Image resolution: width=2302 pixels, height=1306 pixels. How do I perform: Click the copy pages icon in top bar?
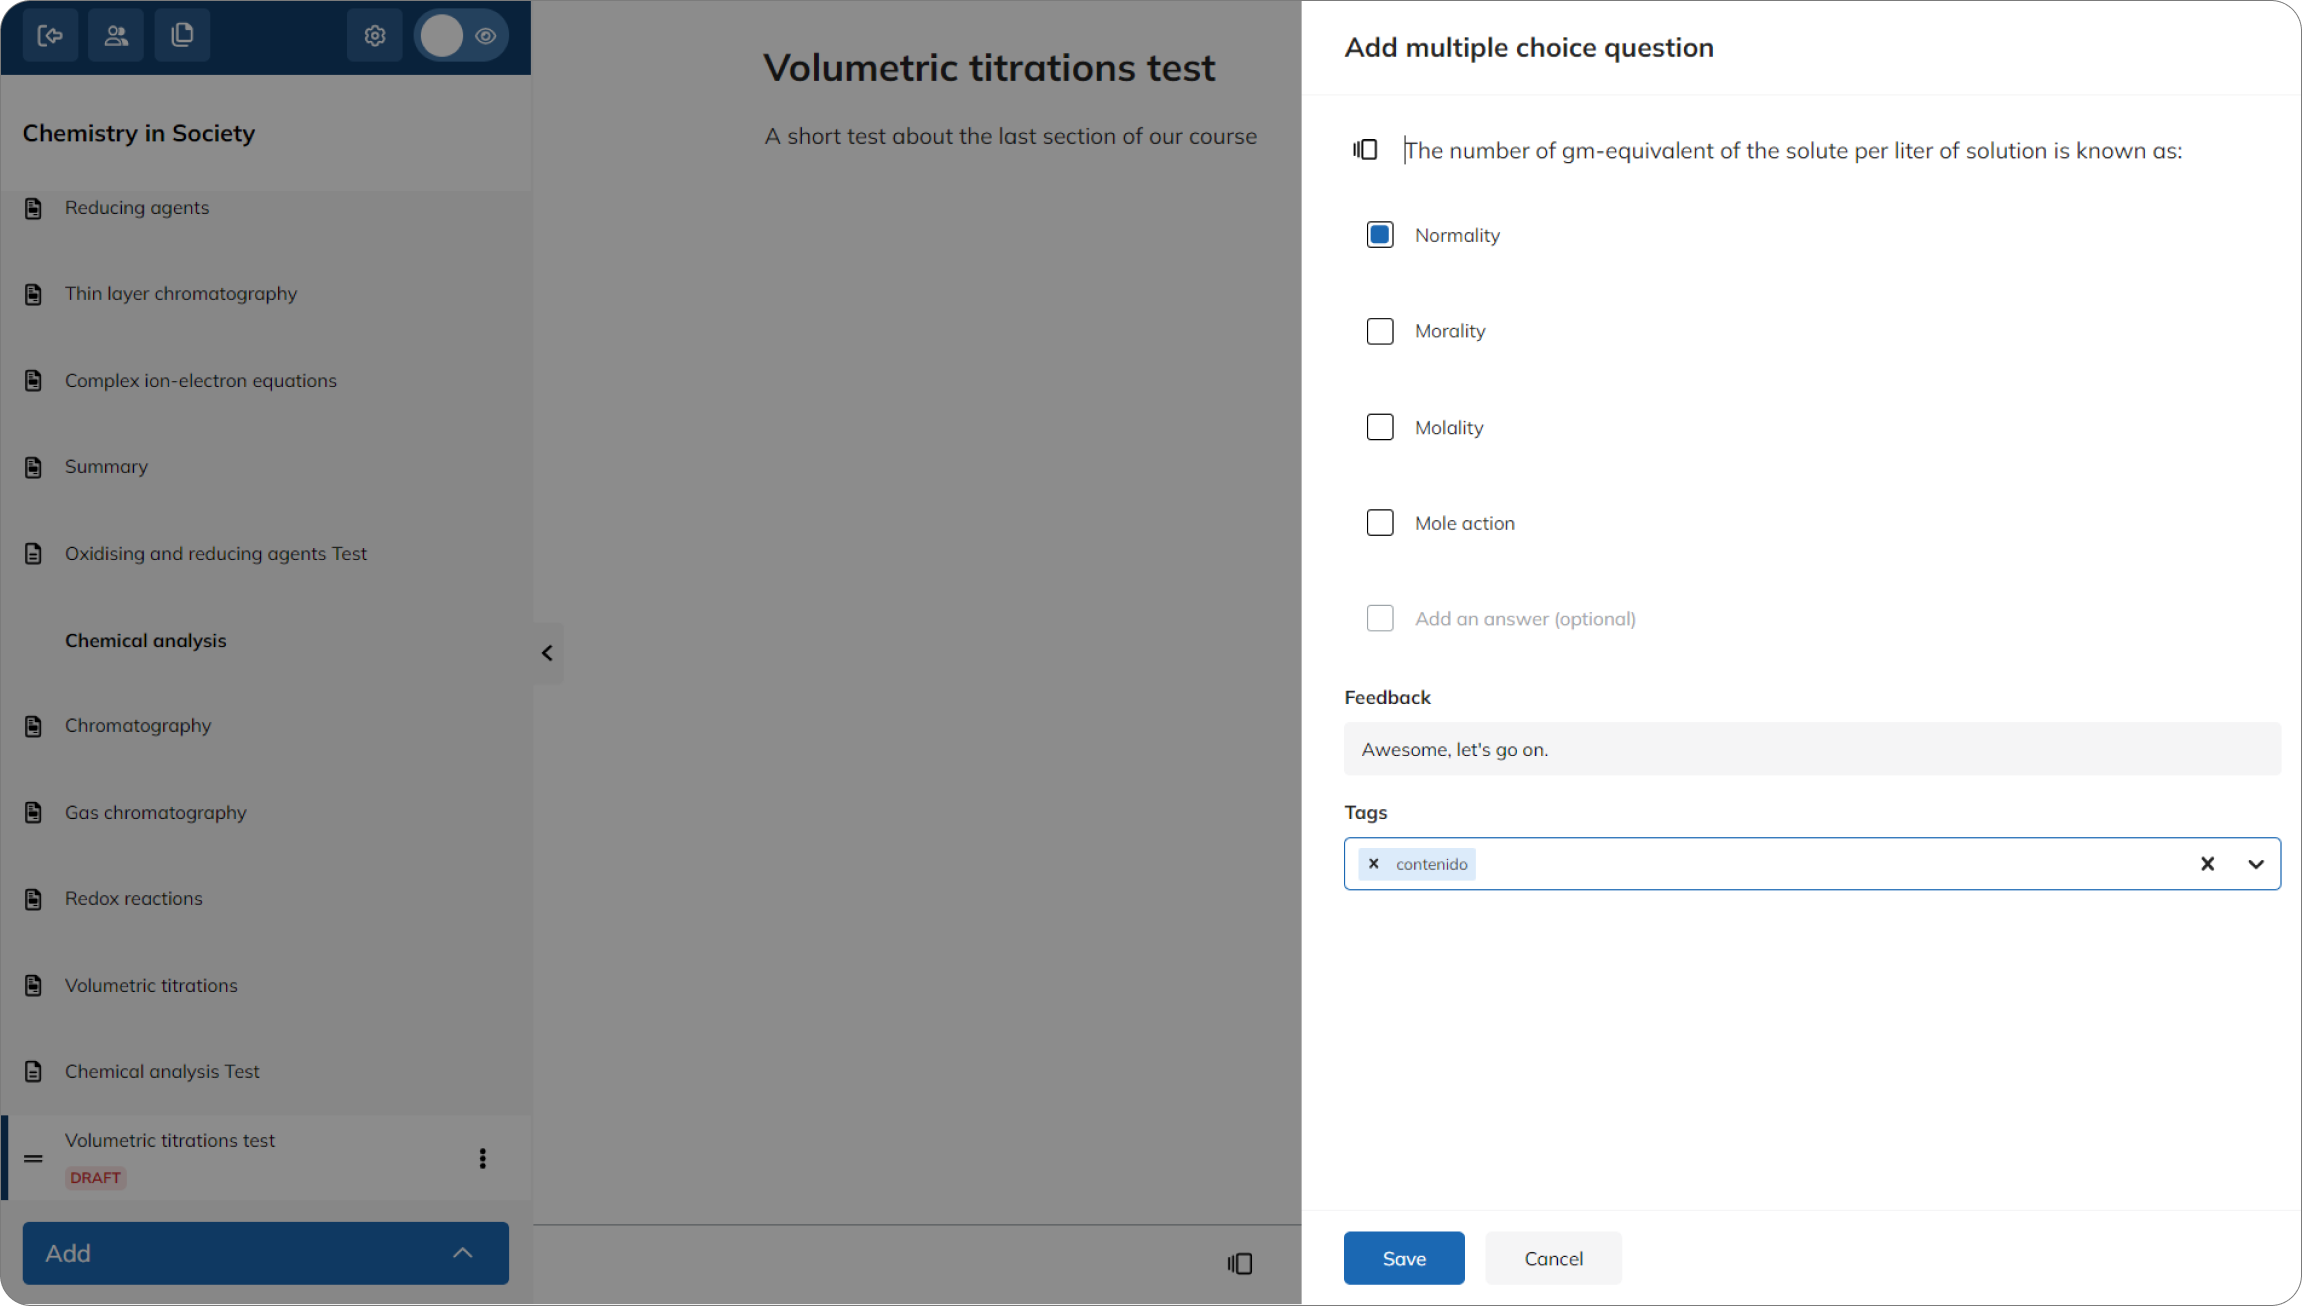tap(182, 36)
